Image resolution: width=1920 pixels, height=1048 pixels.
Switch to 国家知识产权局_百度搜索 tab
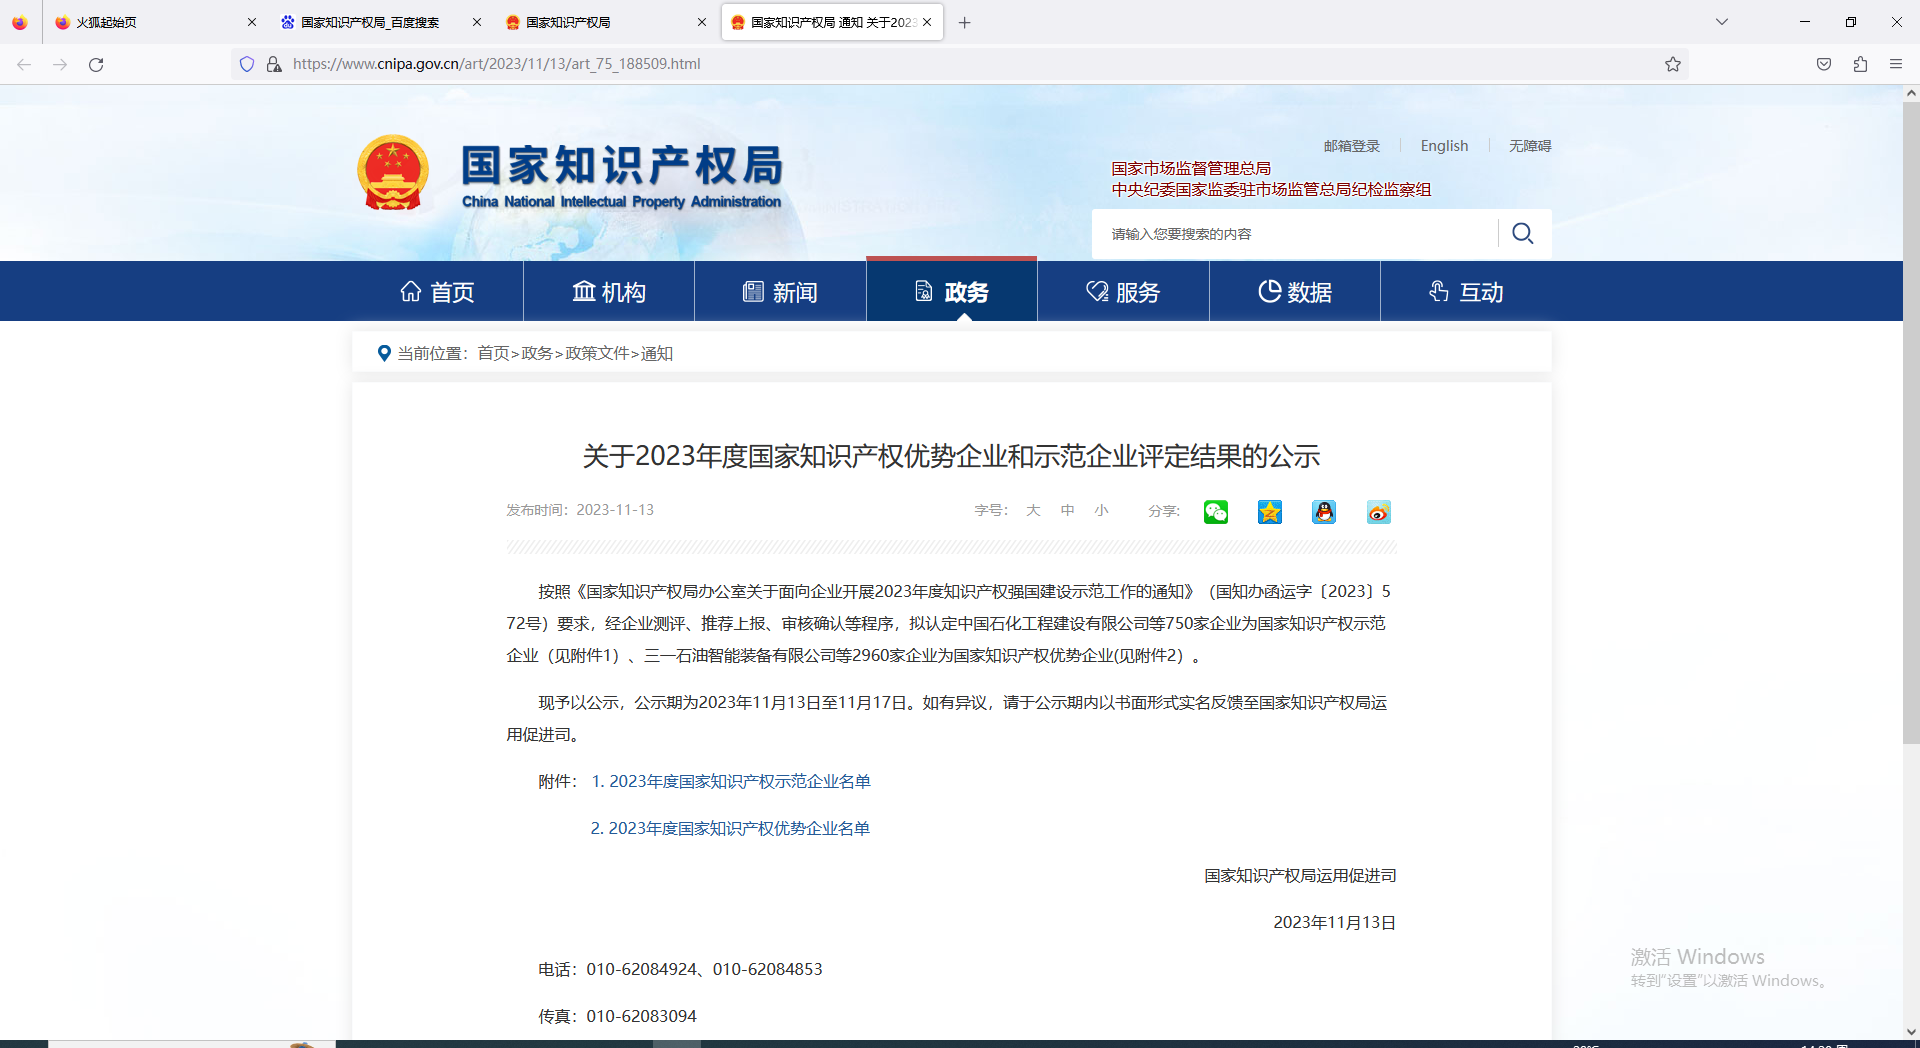tap(370, 22)
